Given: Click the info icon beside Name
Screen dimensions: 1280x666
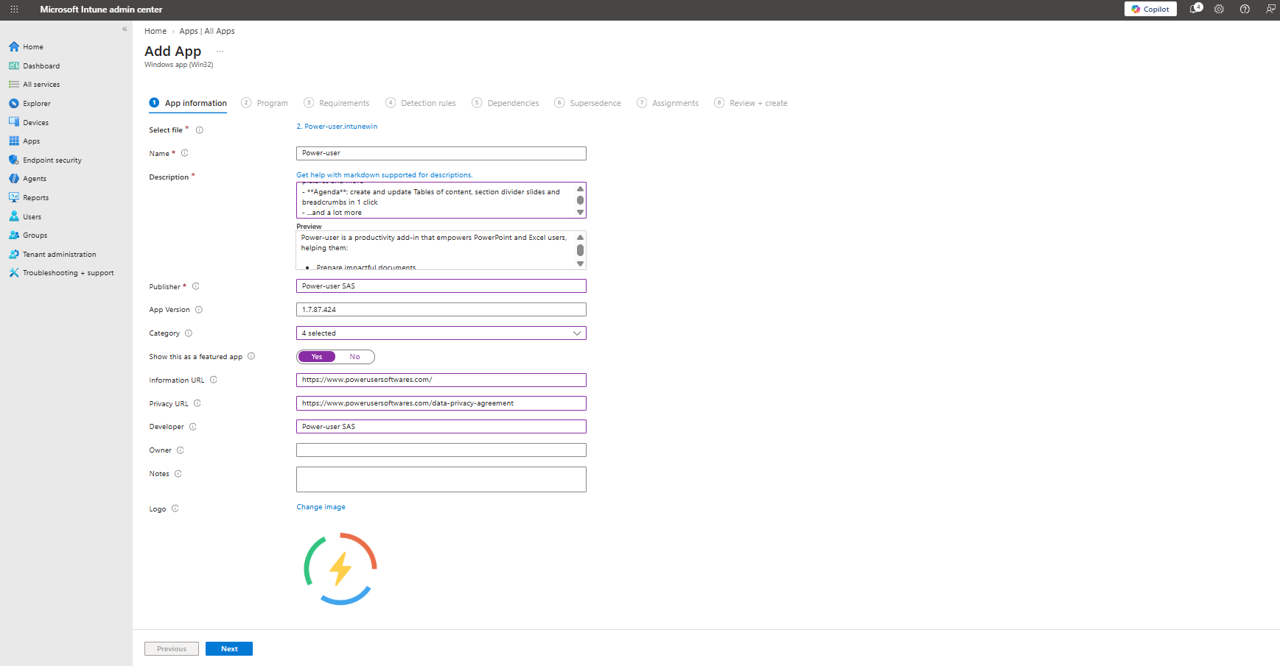Looking at the screenshot, I should (x=185, y=153).
